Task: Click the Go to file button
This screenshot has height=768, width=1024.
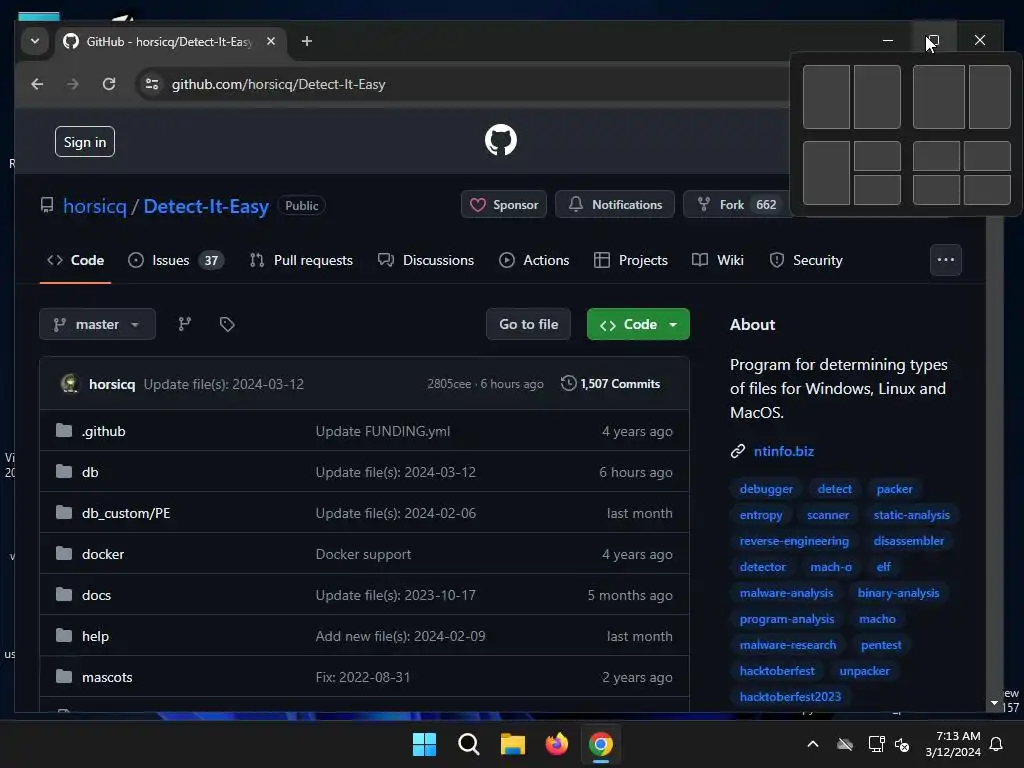Action: click(528, 324)
